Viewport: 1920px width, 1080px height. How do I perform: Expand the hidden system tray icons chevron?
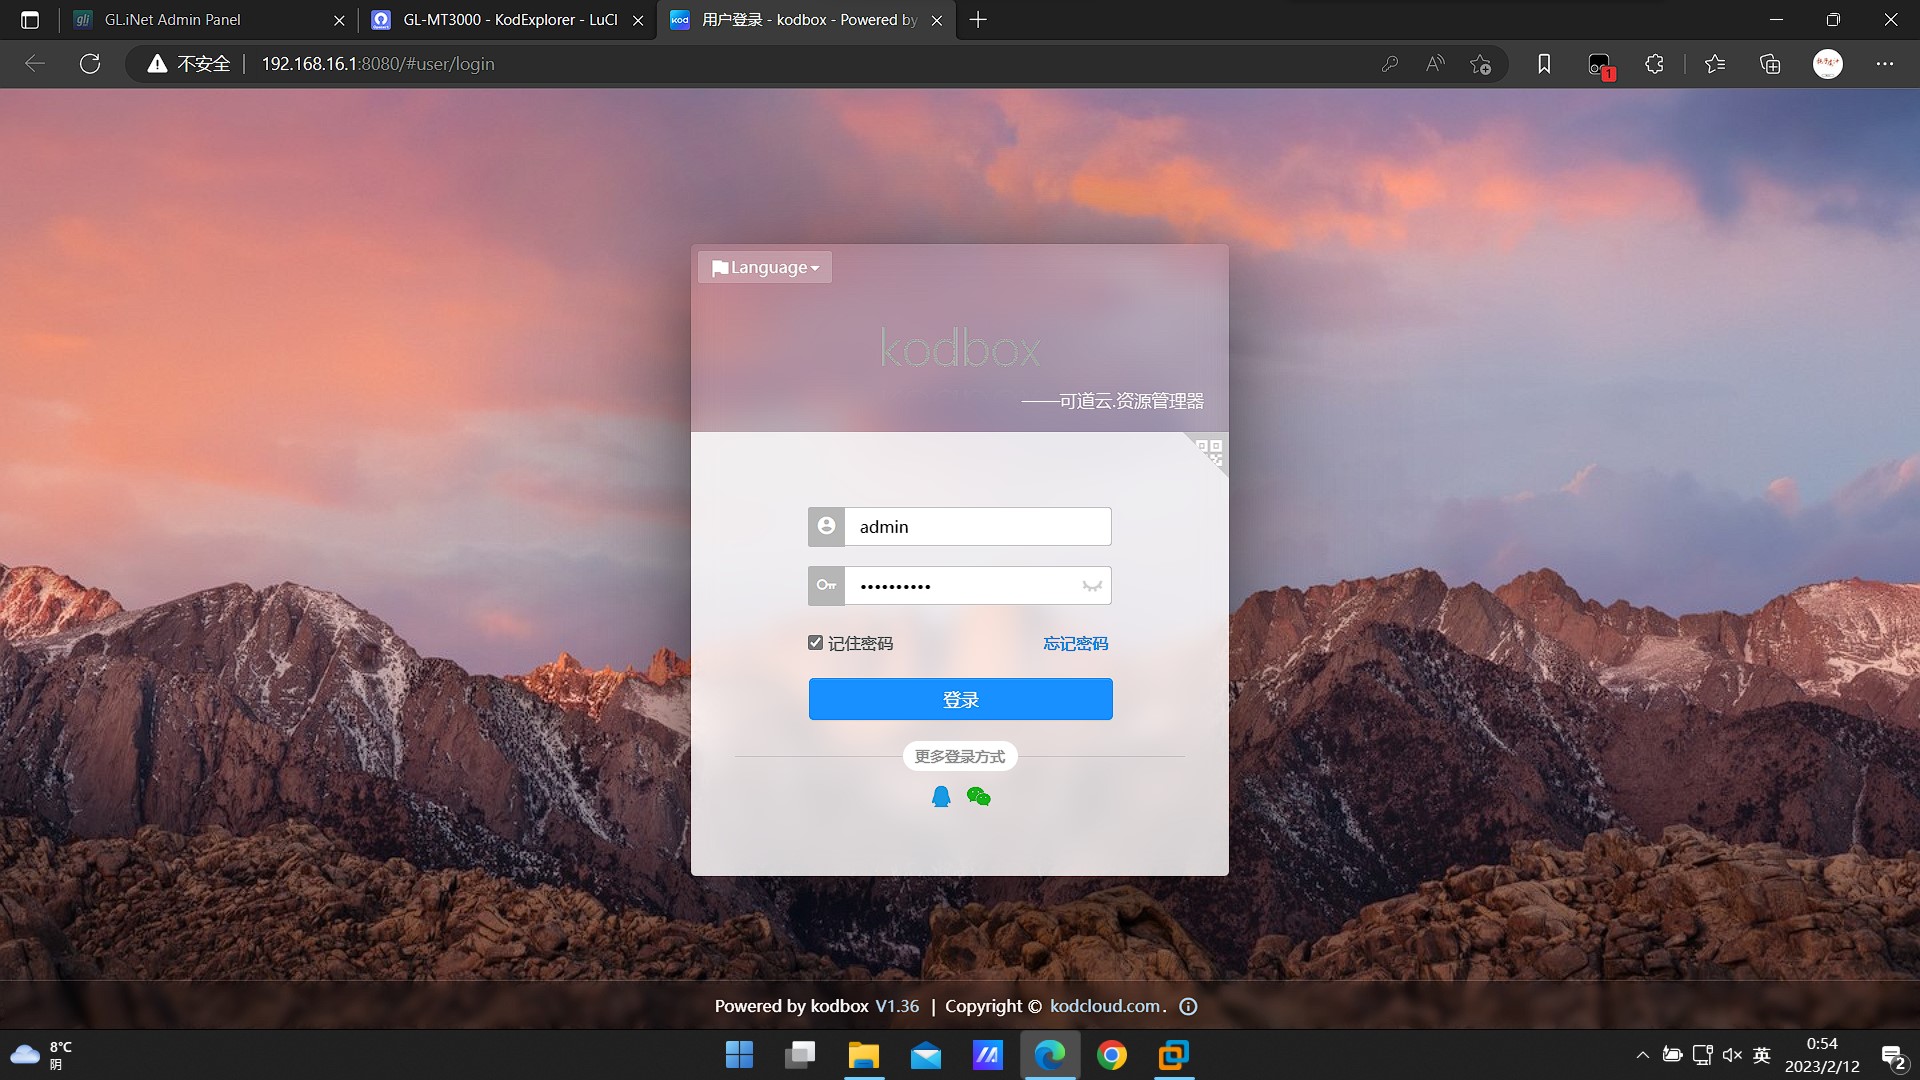[1642, 1055]
